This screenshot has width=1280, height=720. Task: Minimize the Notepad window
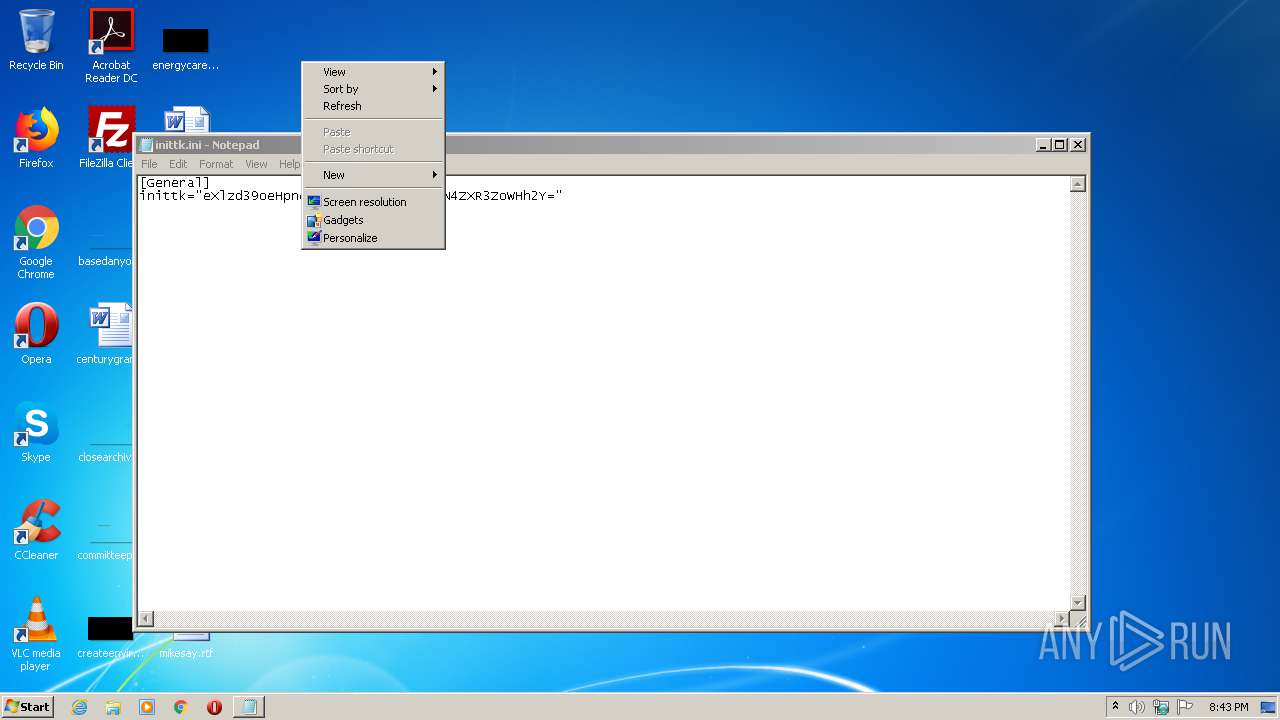point(1044,145)
